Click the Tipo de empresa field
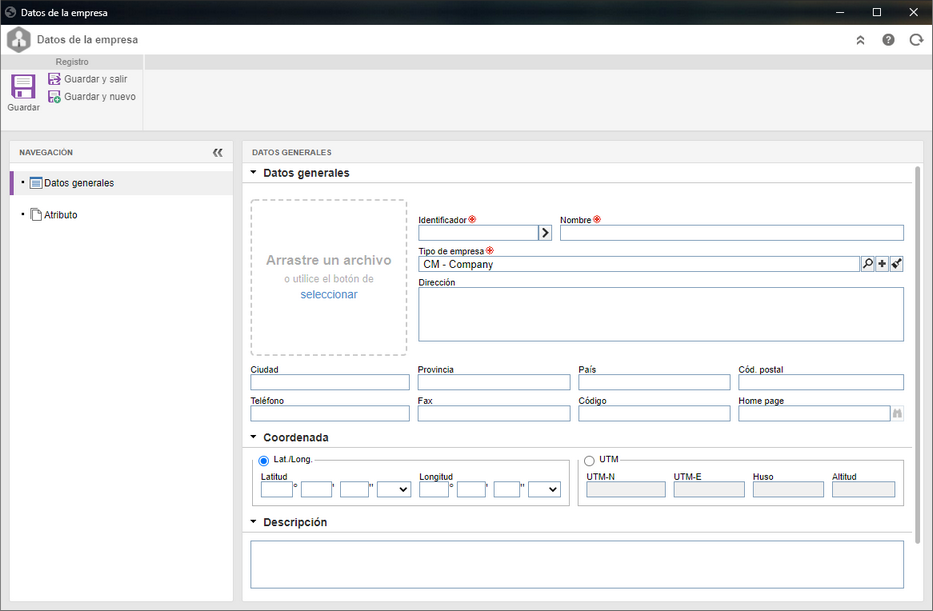The height and width of the screenshot is (611, 933). (639, 264)
